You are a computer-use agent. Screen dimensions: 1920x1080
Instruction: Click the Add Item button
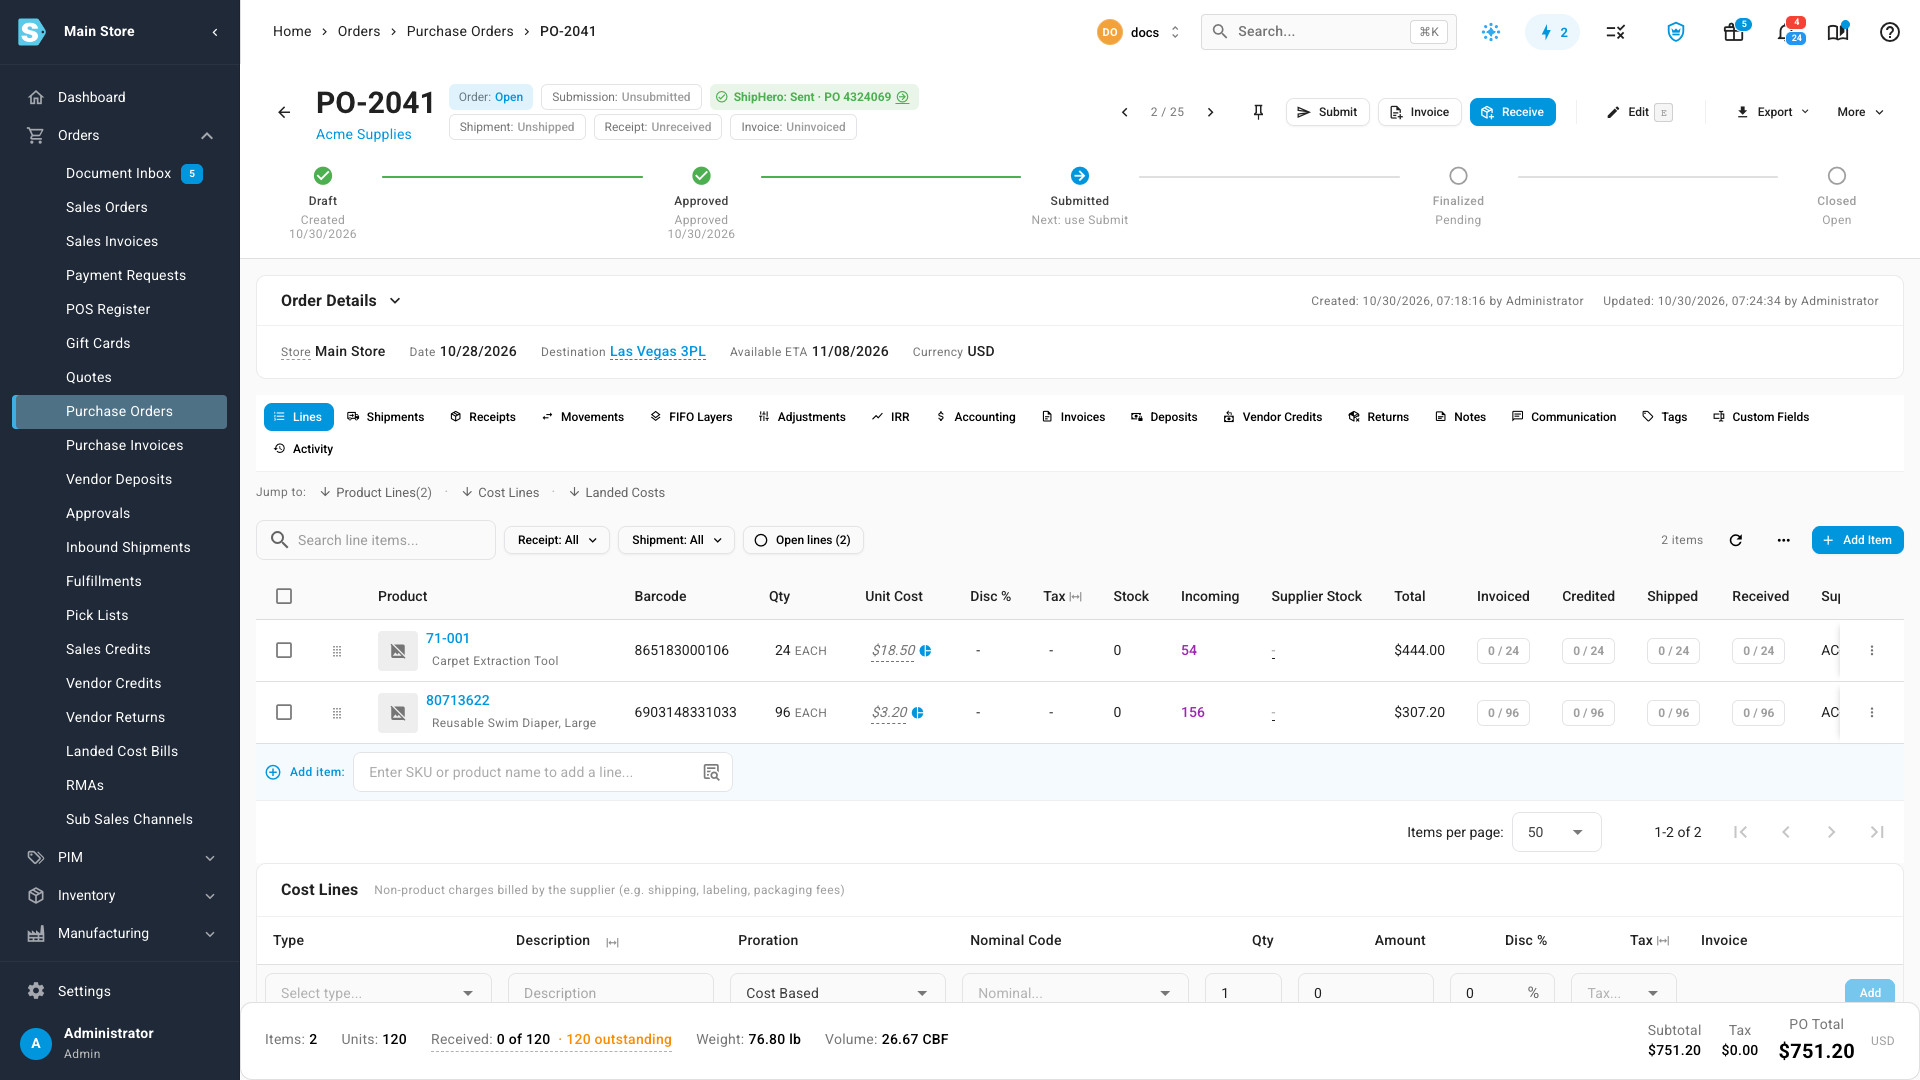point(1857,540)
